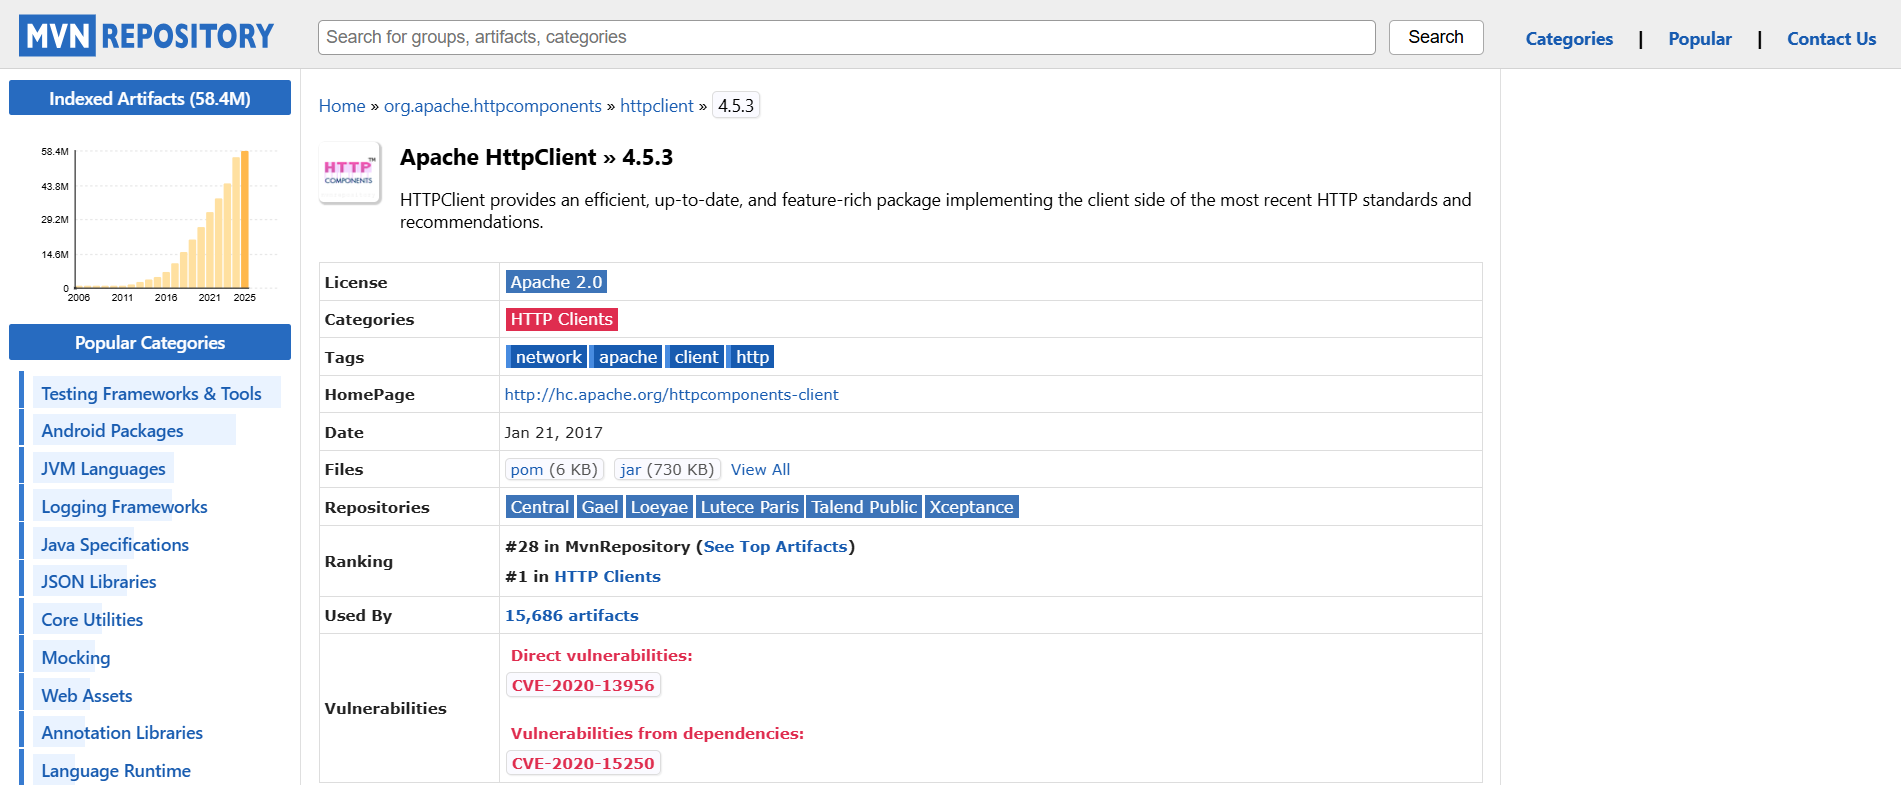Open the Apache 2.0 license tag

pos(556,282)
